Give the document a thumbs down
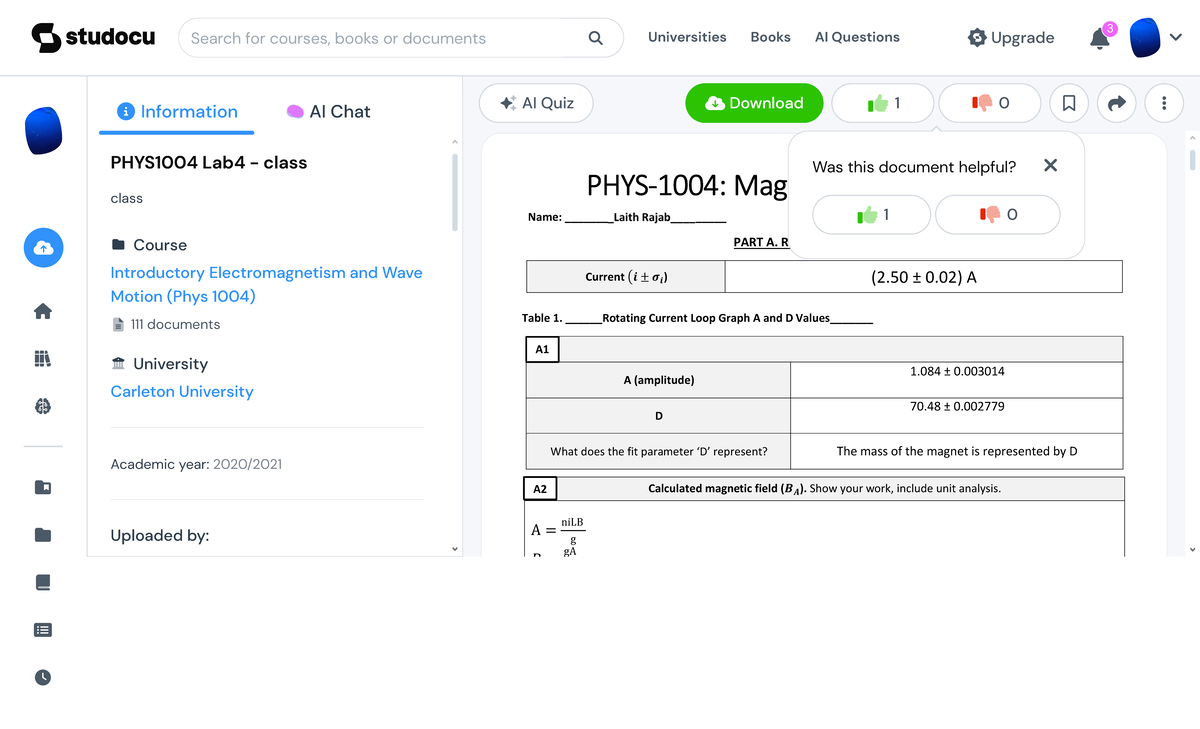This screenshot has height=729, width=1200. pyautogui.click(x=989, y=103)
